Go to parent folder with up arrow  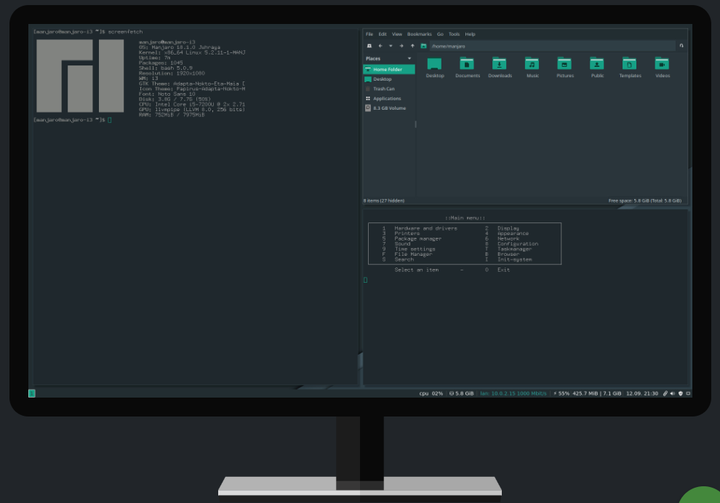pyautogui.click(x=412, y=46)
